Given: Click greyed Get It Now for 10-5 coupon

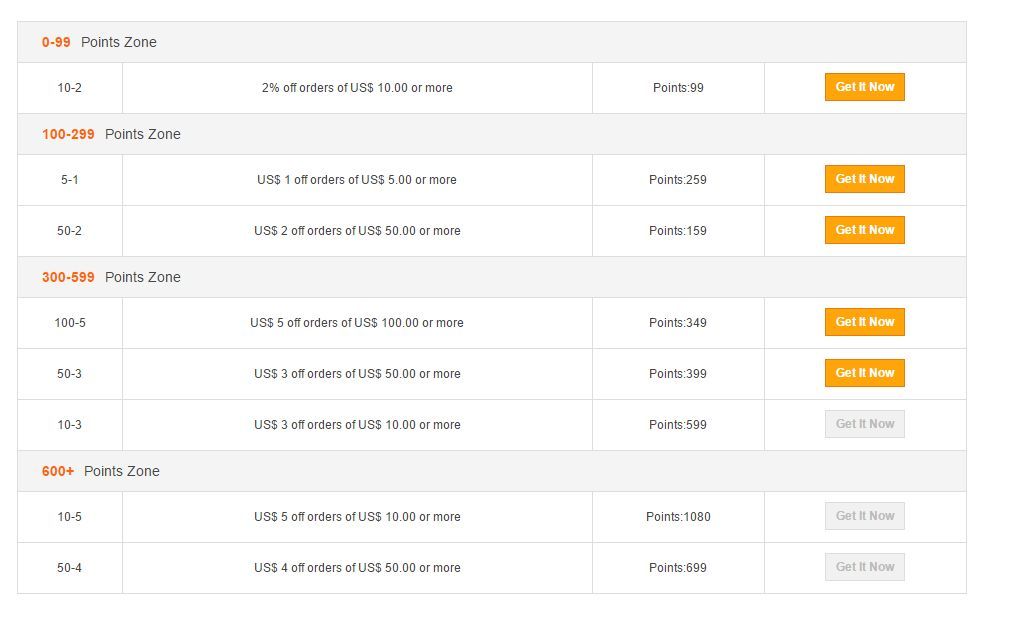Looking at the screenshot, I should click(864, 516).
